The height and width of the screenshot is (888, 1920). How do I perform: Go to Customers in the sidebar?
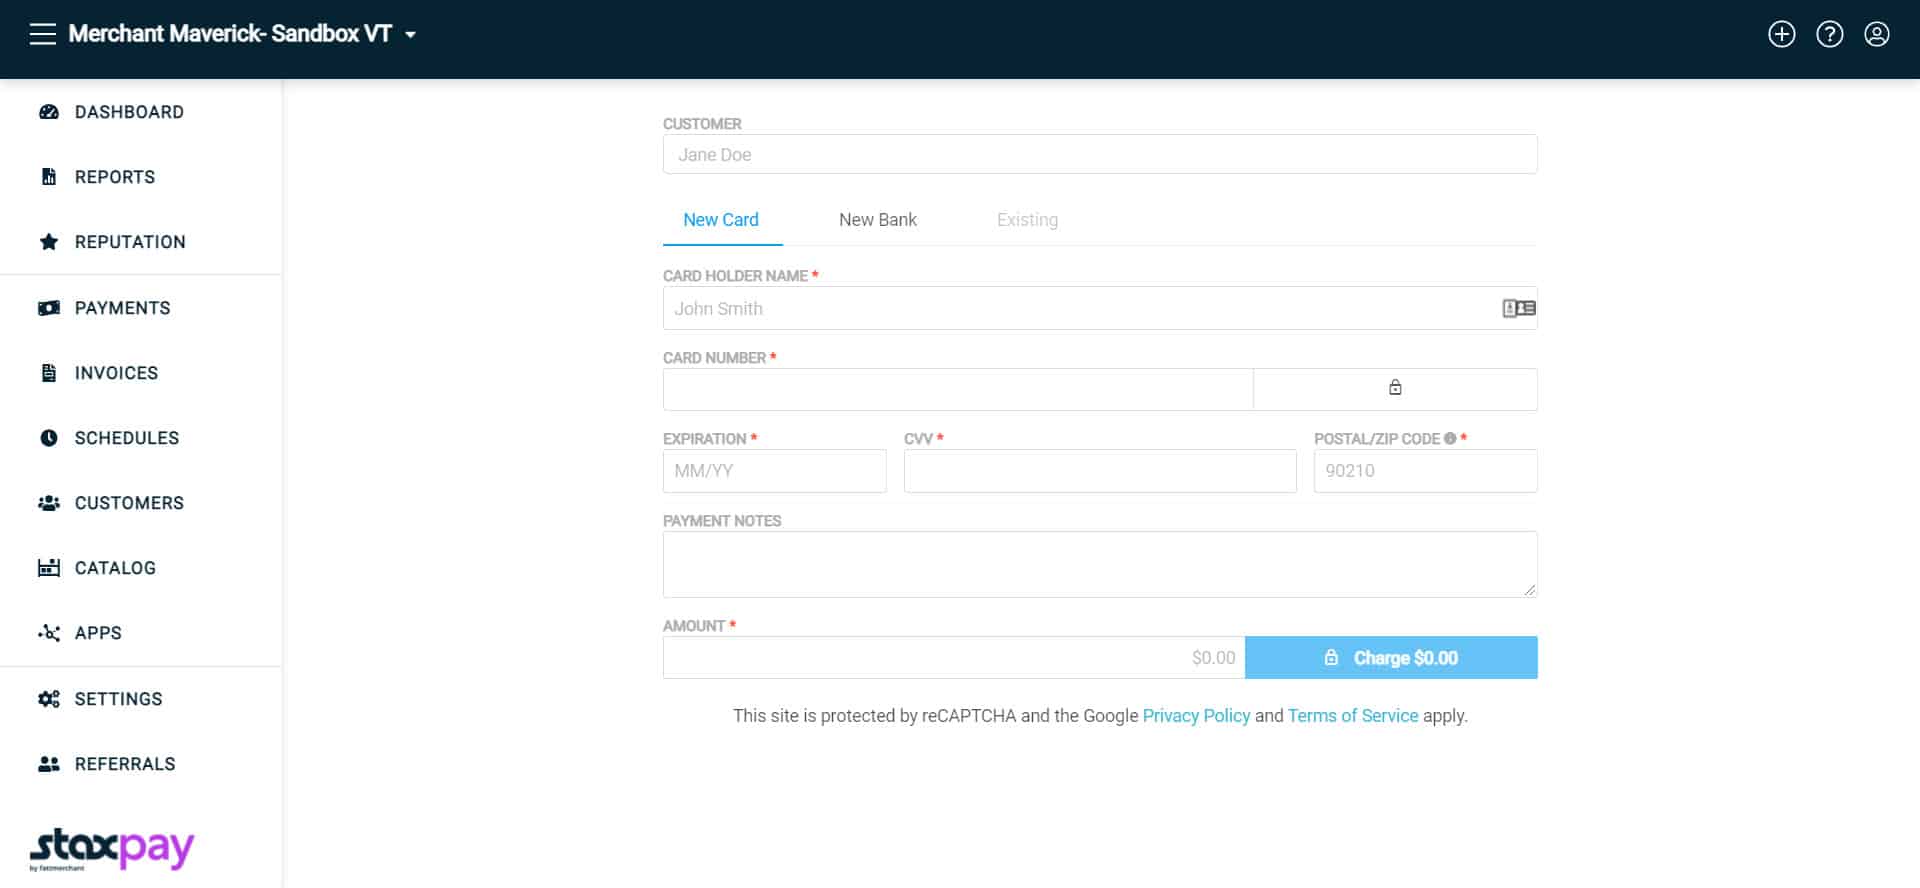click(129, 503)
